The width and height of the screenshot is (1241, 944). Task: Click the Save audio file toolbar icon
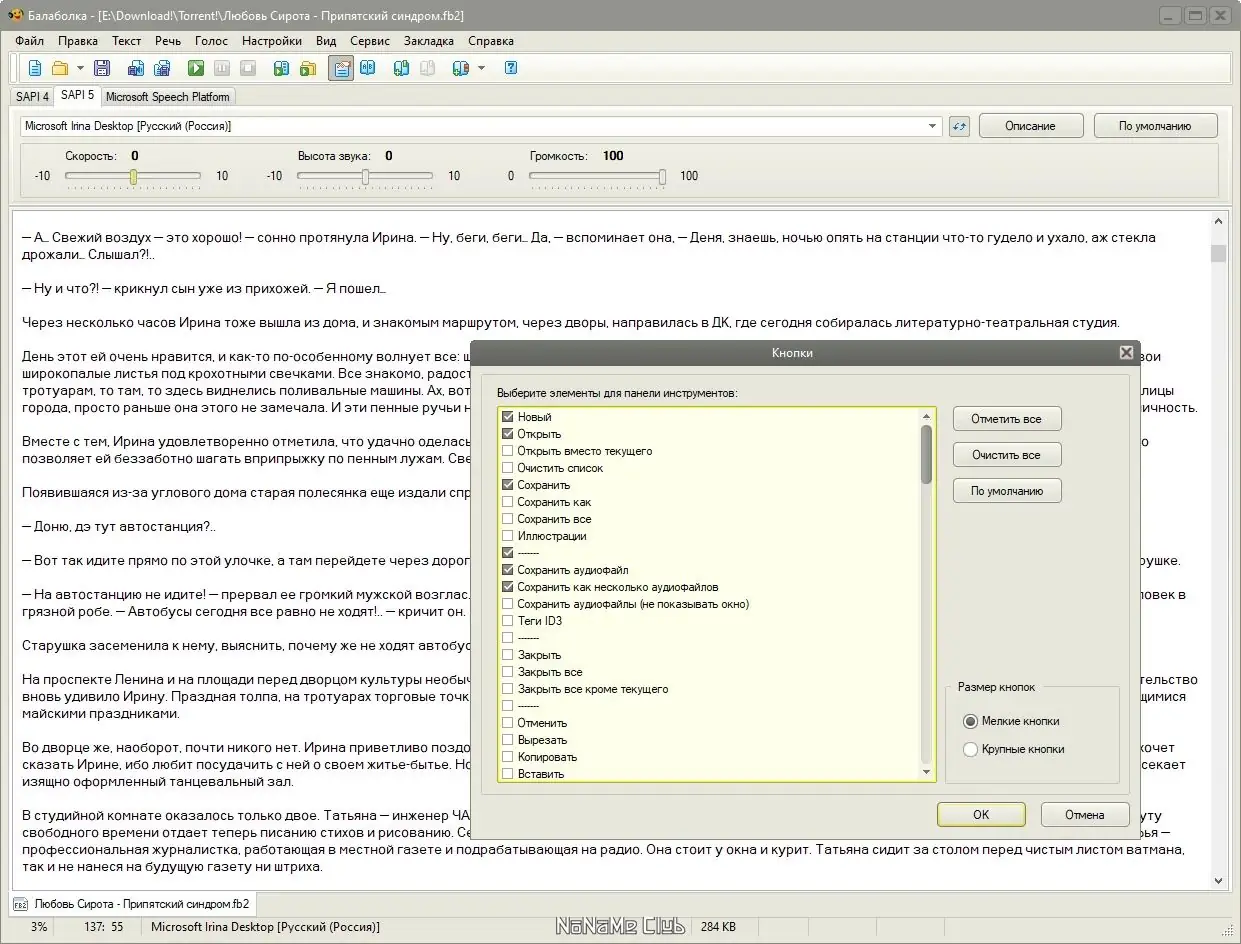[135, 68]
